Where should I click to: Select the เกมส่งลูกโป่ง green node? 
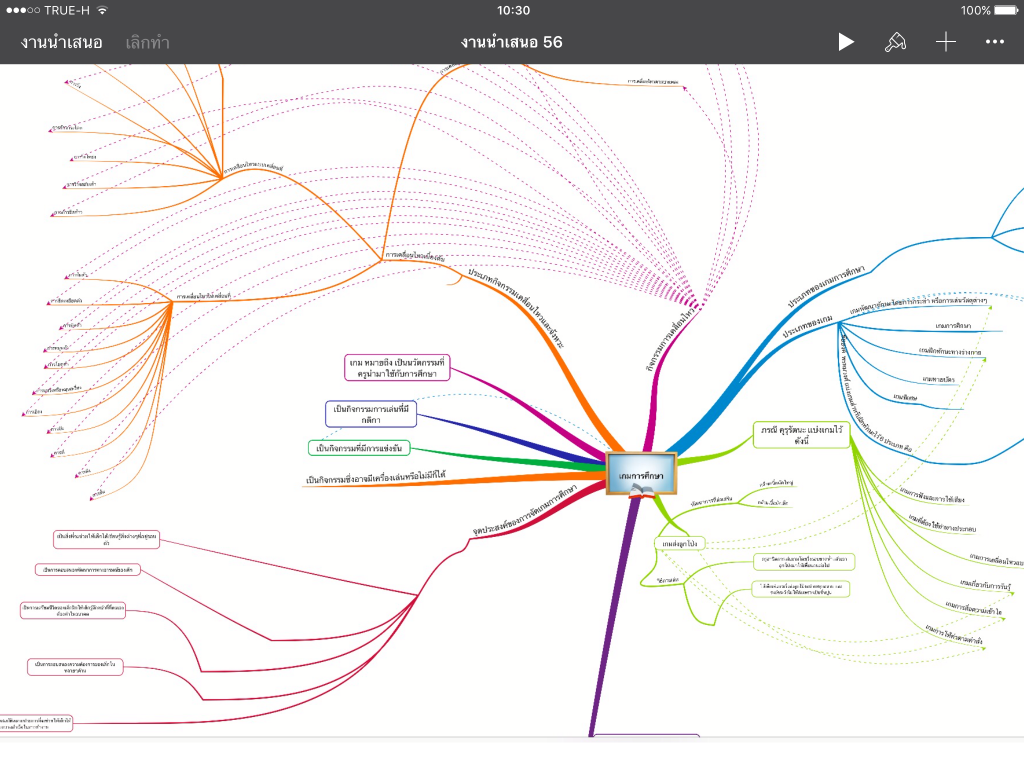pos(679,543)
